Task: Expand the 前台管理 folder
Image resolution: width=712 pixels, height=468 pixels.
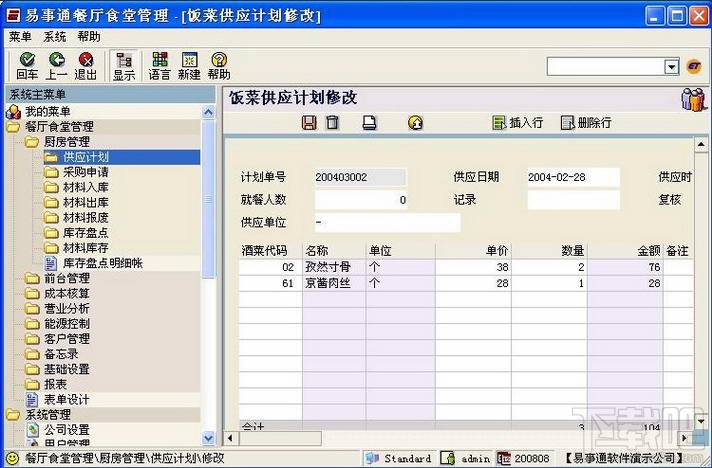Action: pos(67,278)
